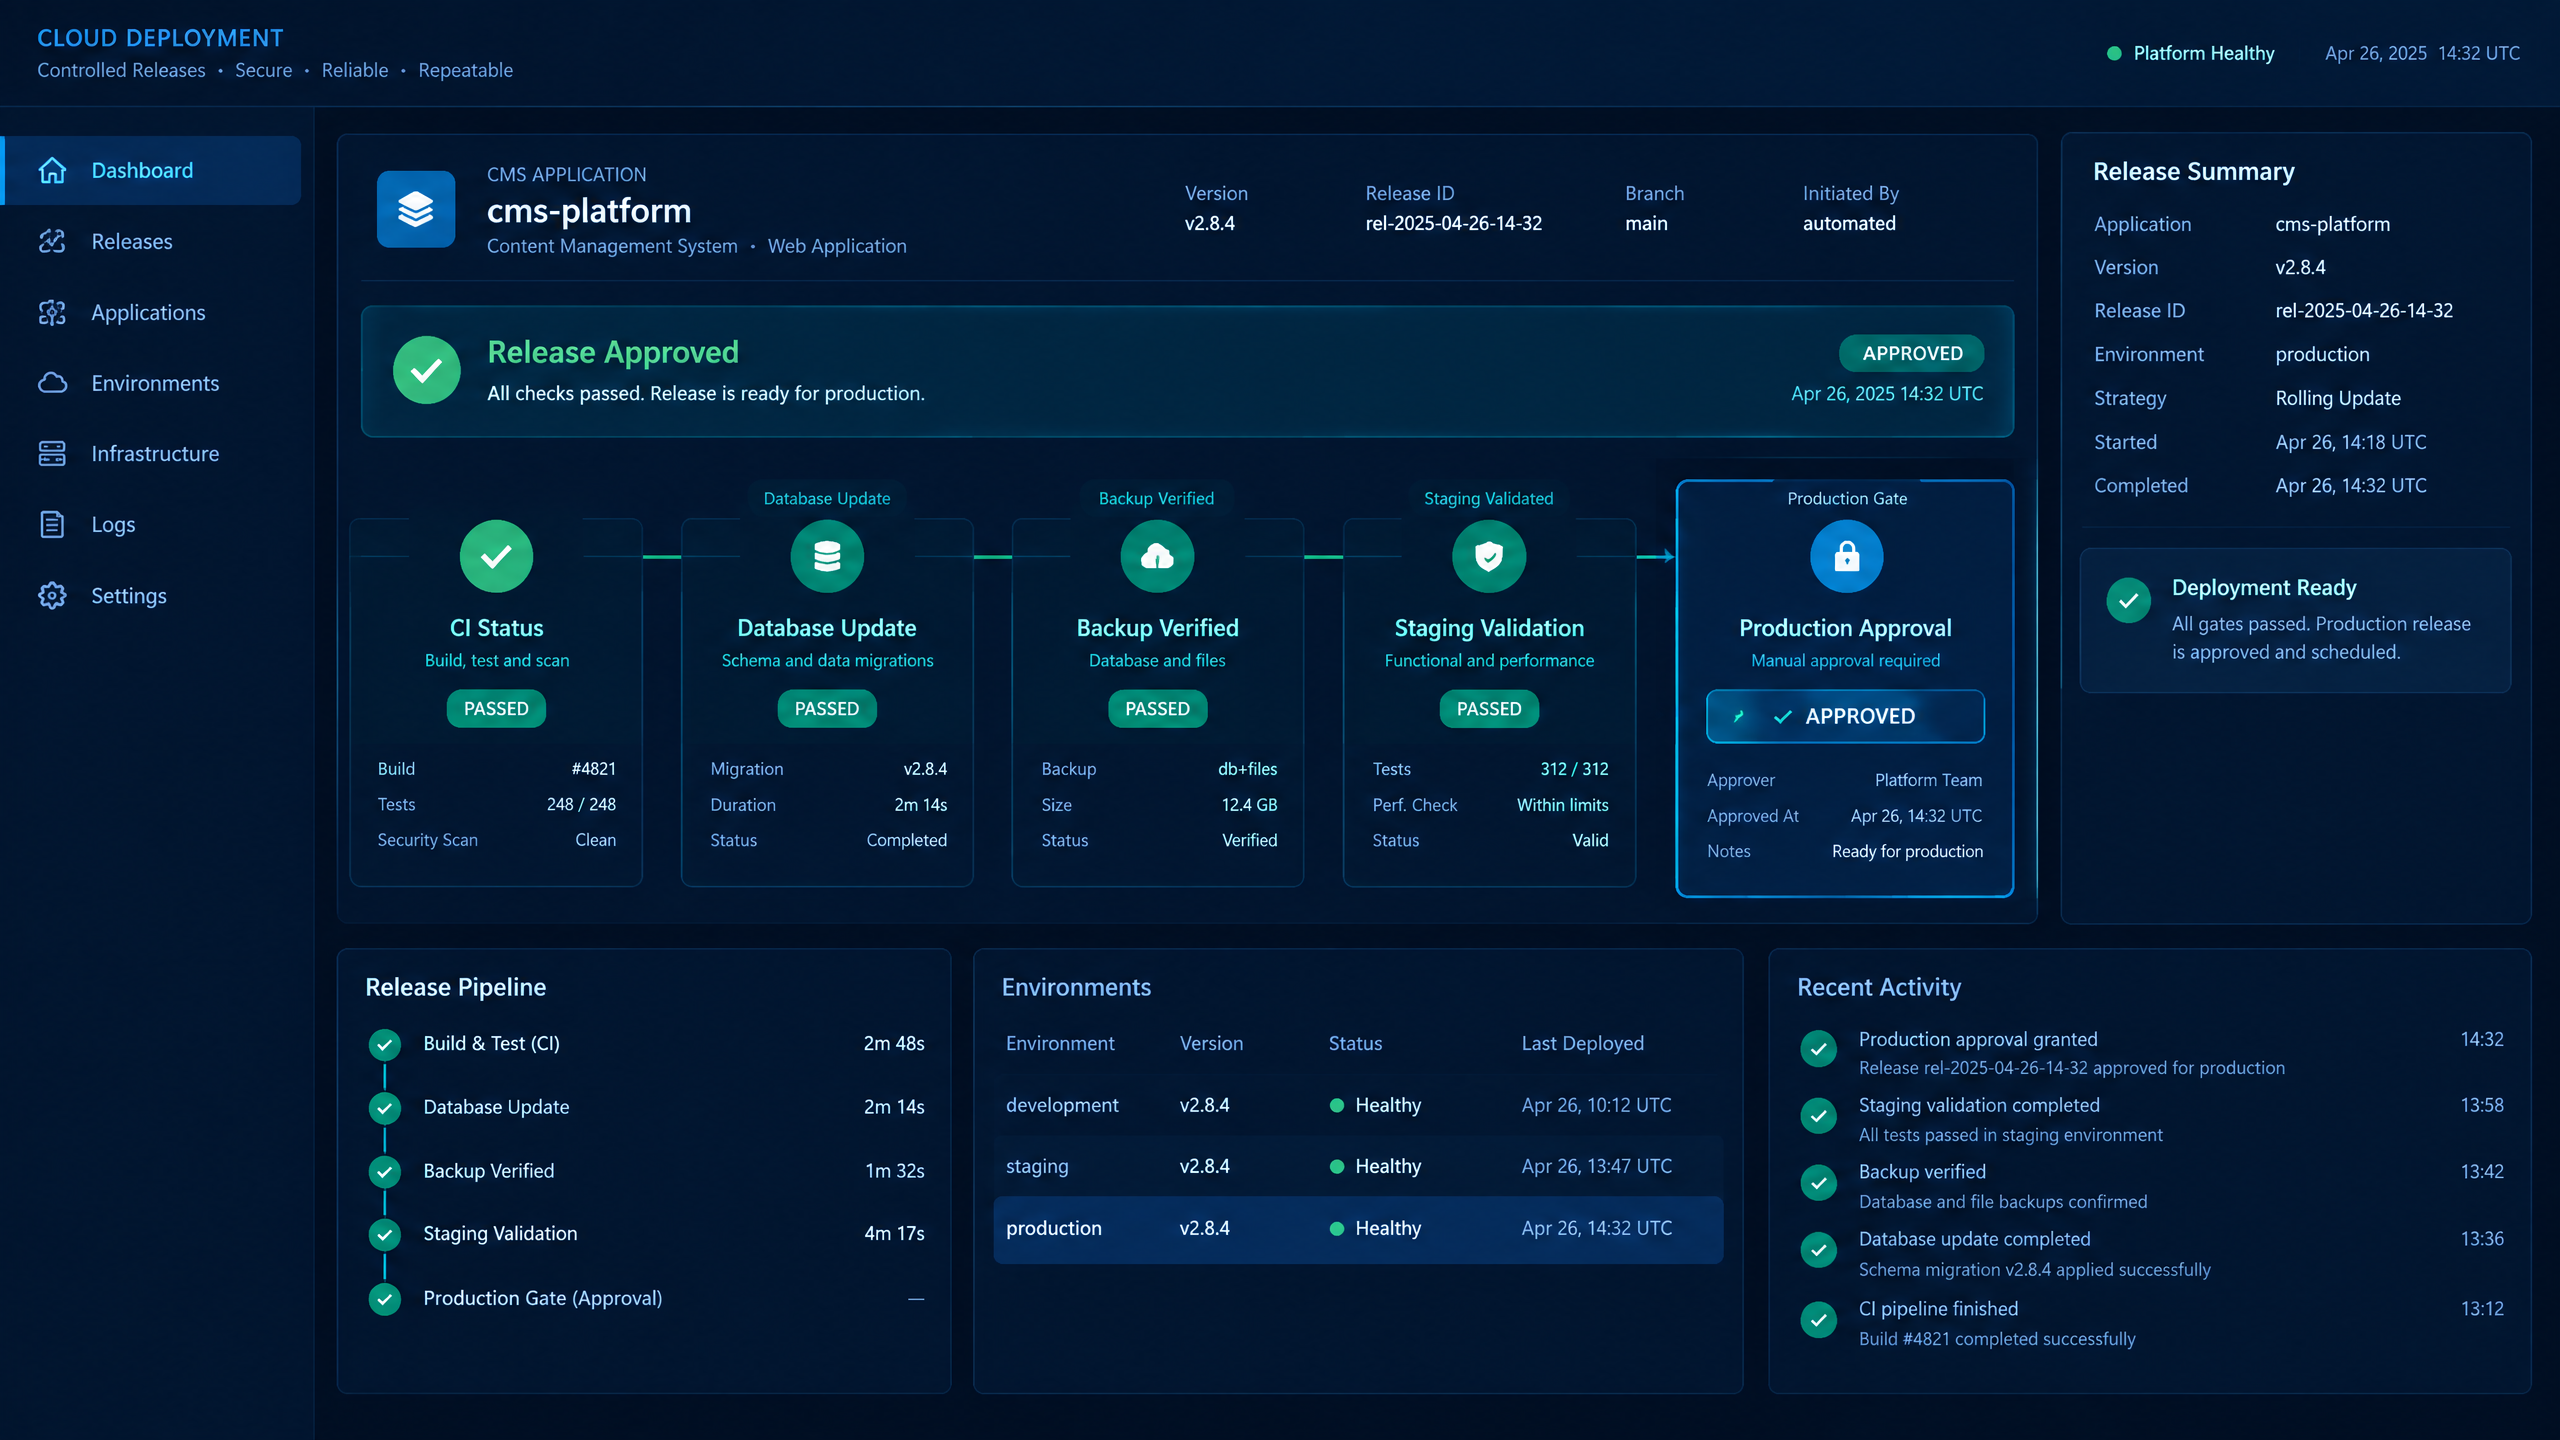The height and width of the screenshot is (1440, 2560).
Task: Click the Production Gate lock icon
Action: click(1847, 556)
